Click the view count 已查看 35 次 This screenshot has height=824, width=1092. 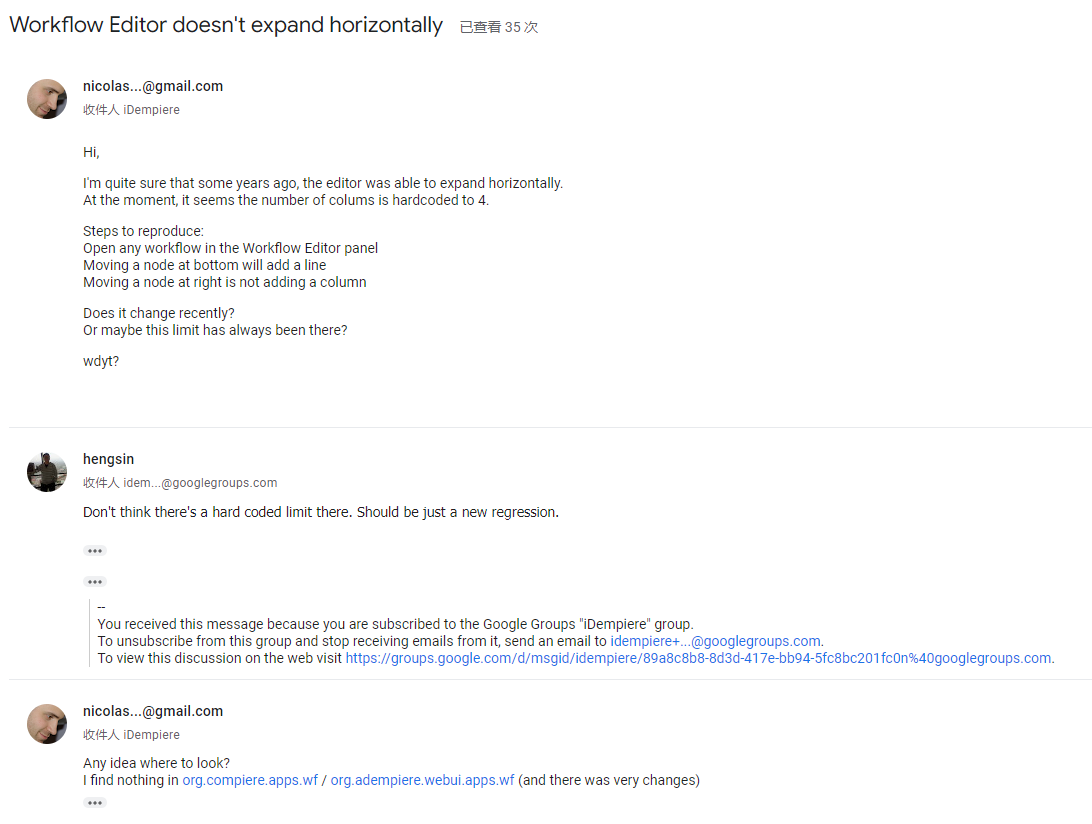click(499, 27)
